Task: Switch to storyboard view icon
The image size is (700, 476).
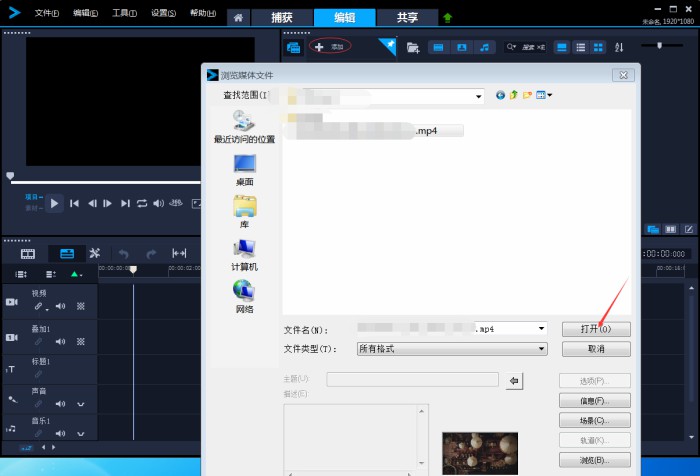Action: 28,254
